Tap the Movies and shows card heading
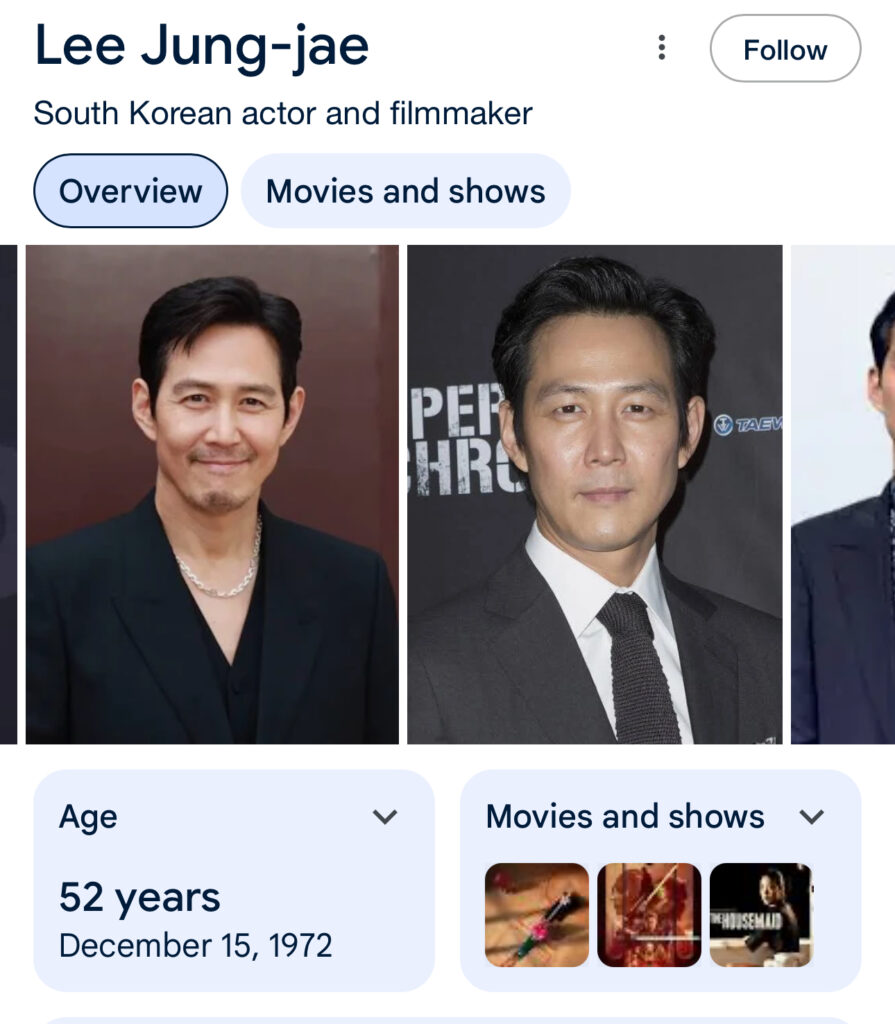The image size is (895, 1024). [625, 817]
